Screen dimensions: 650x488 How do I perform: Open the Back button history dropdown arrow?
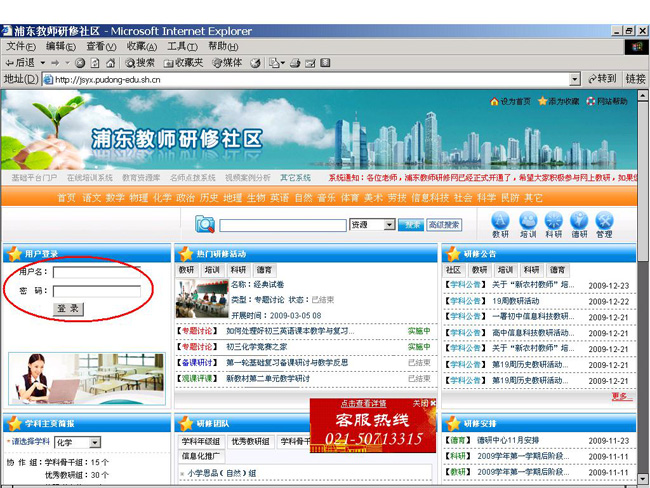pos(43,63)
